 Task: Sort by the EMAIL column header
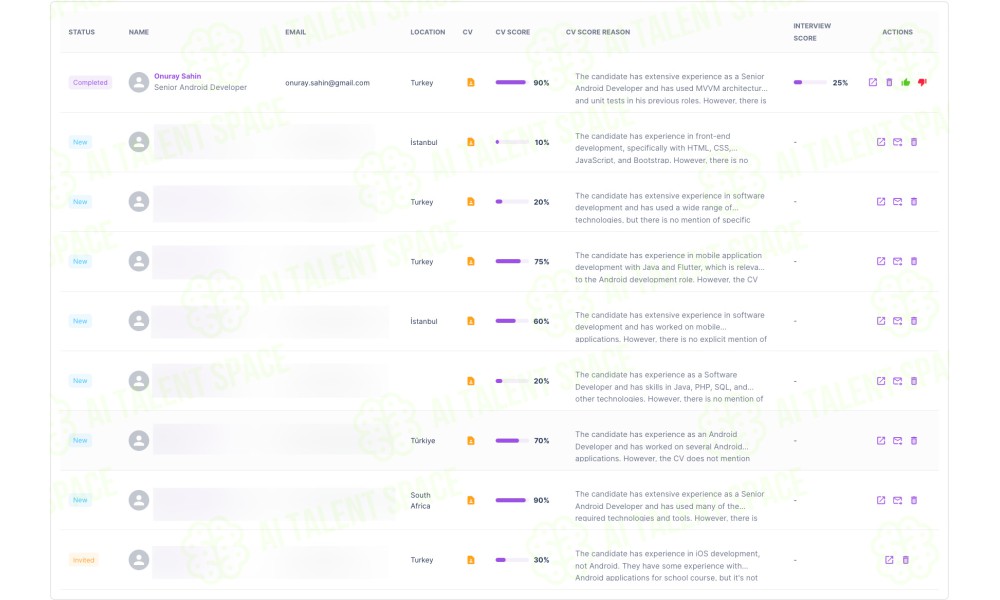[295, 32]
